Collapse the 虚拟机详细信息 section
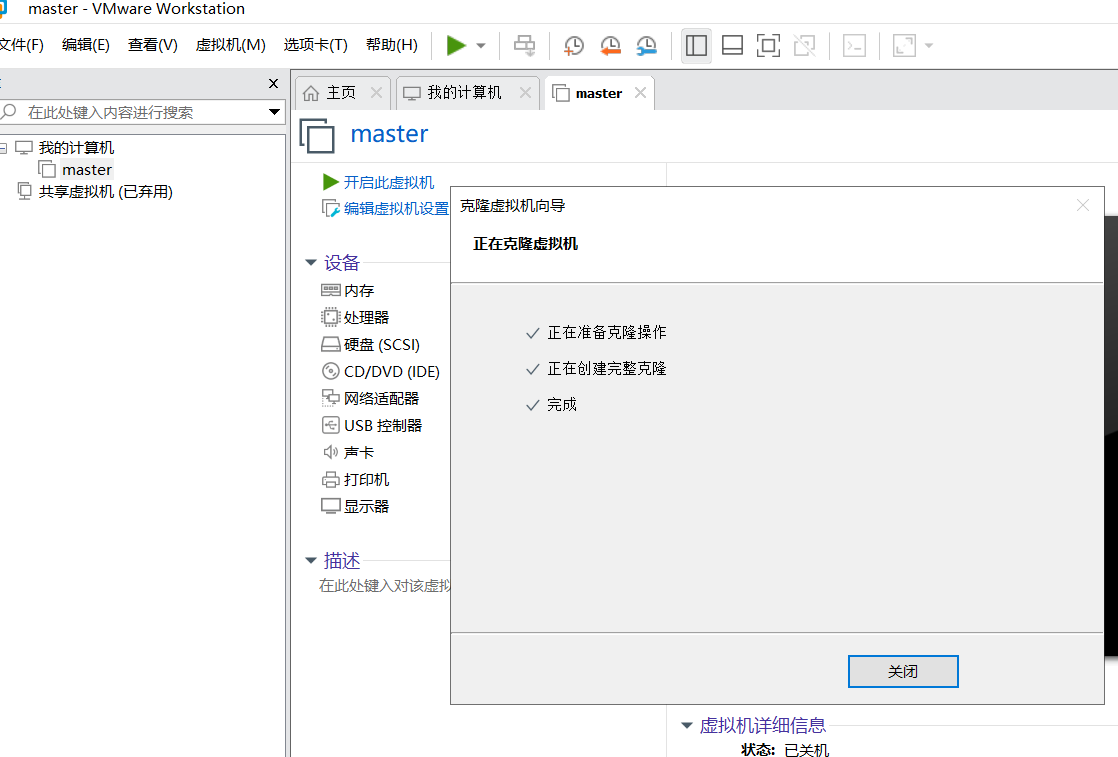Screen dimensions: 1118x757 tap(687, 726)
